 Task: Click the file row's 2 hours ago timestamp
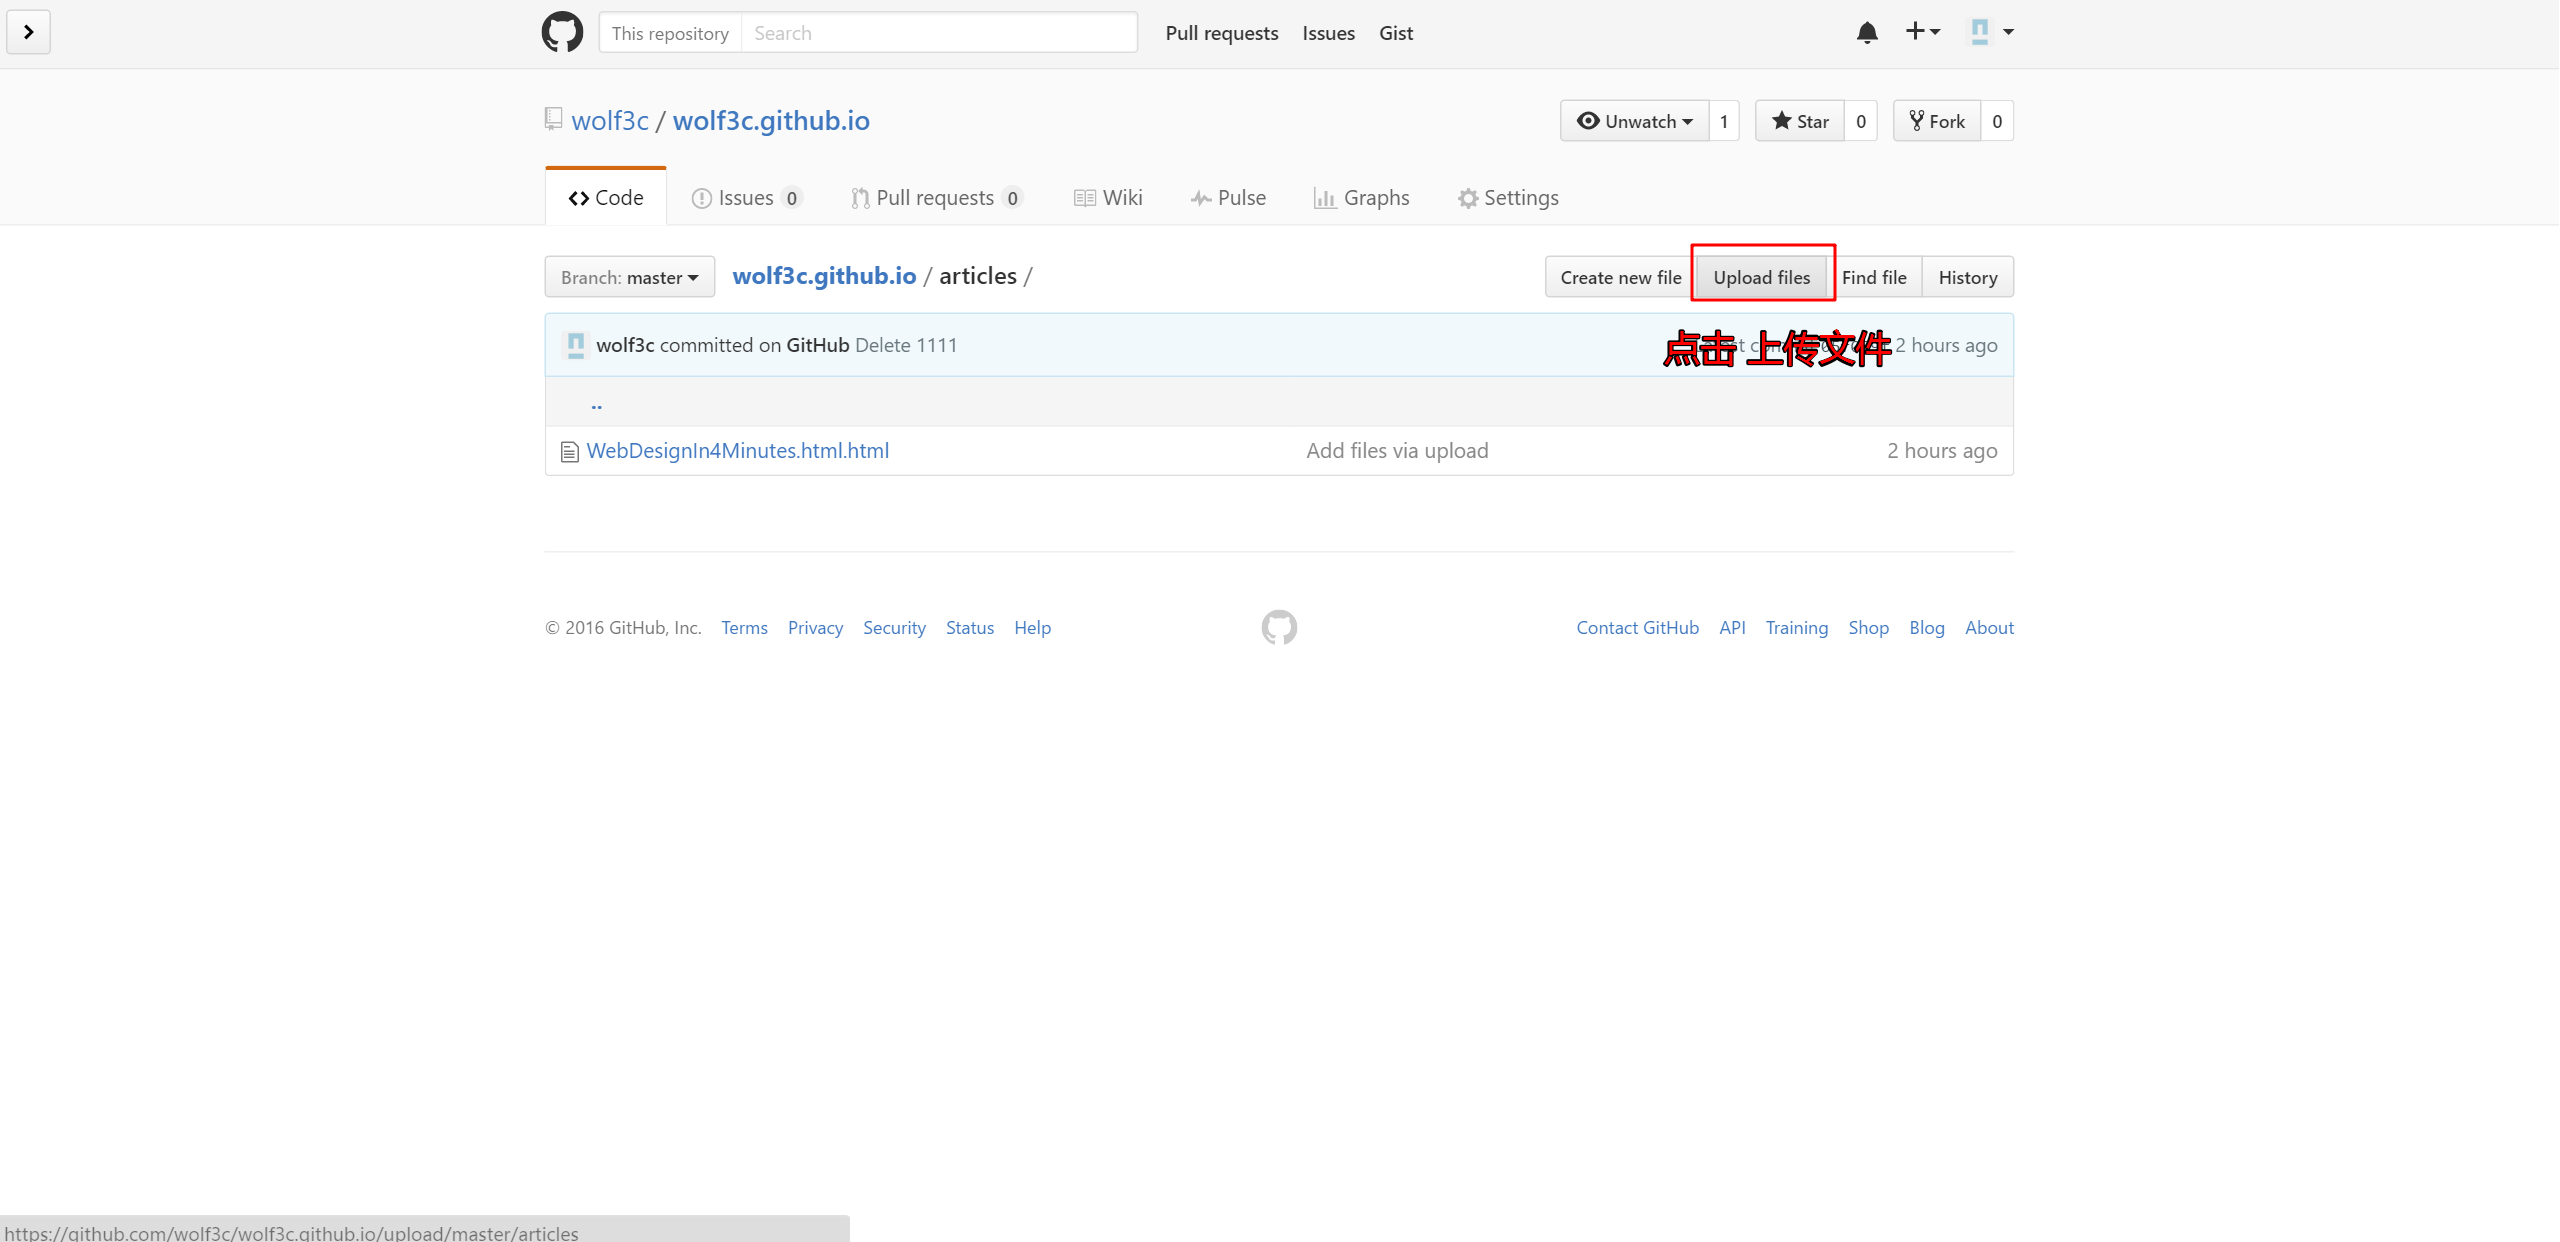(x=1942, y=451)
